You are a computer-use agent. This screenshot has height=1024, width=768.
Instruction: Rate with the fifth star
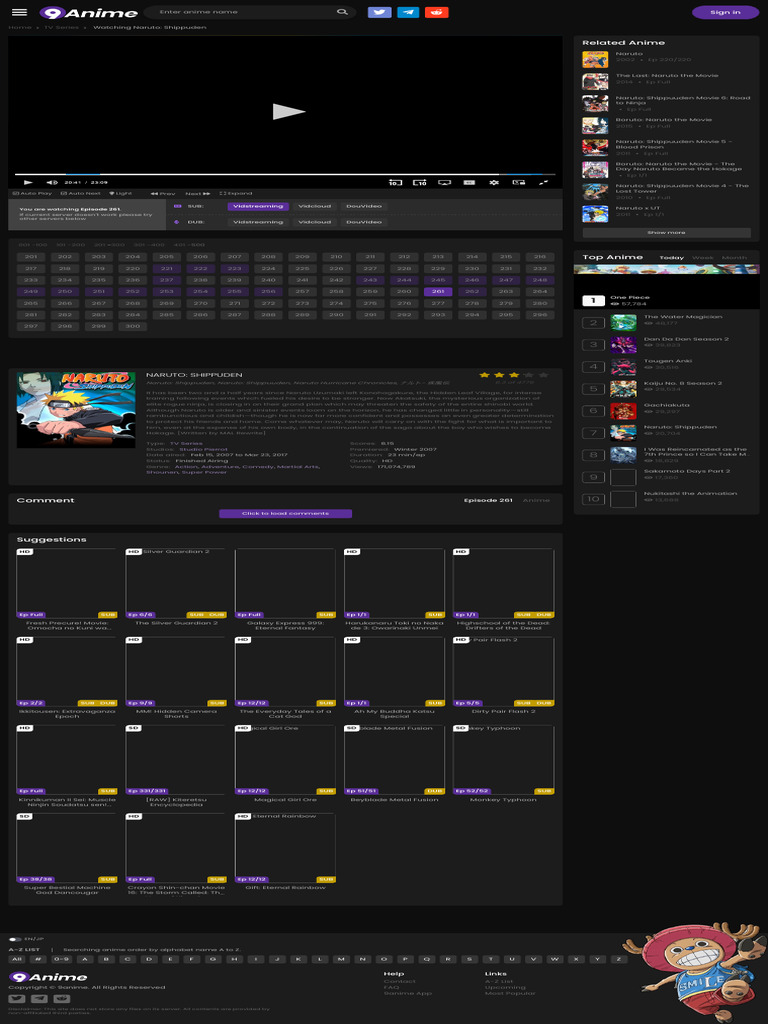click(543, 376)
